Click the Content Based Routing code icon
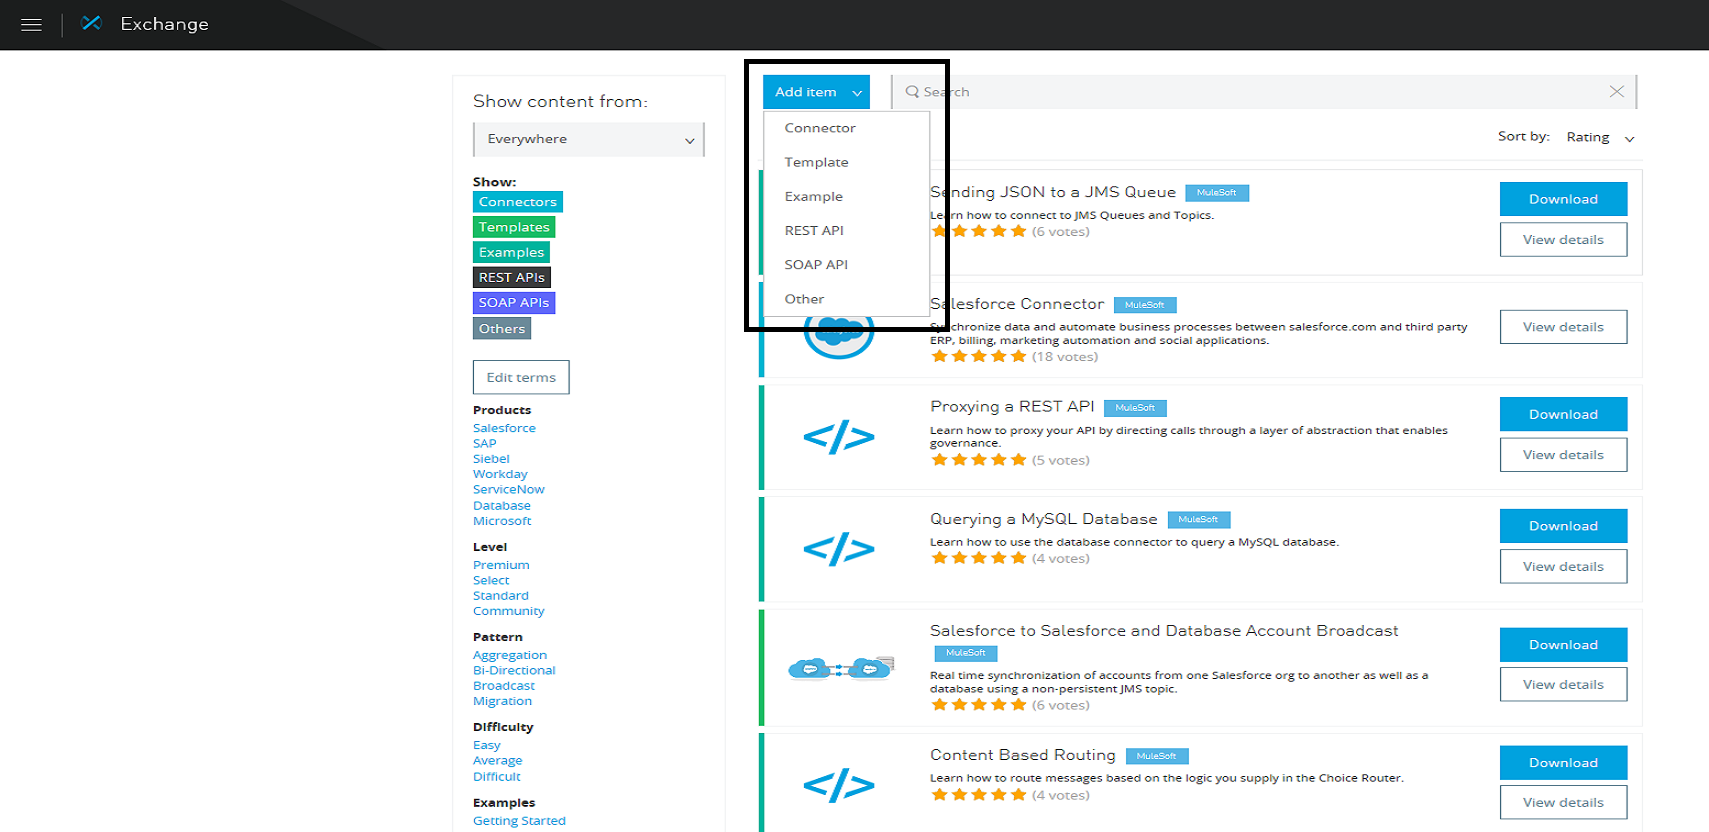This screenshot has height=832, width=1709. click(839, 785)
